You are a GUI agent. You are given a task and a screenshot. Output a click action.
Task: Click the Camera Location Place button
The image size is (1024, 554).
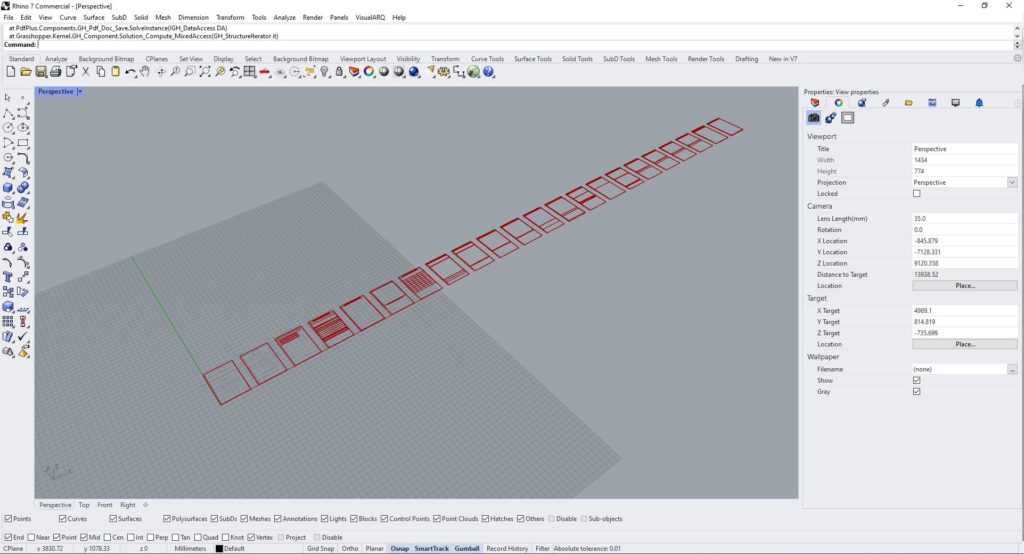click(x=965, y=285)
